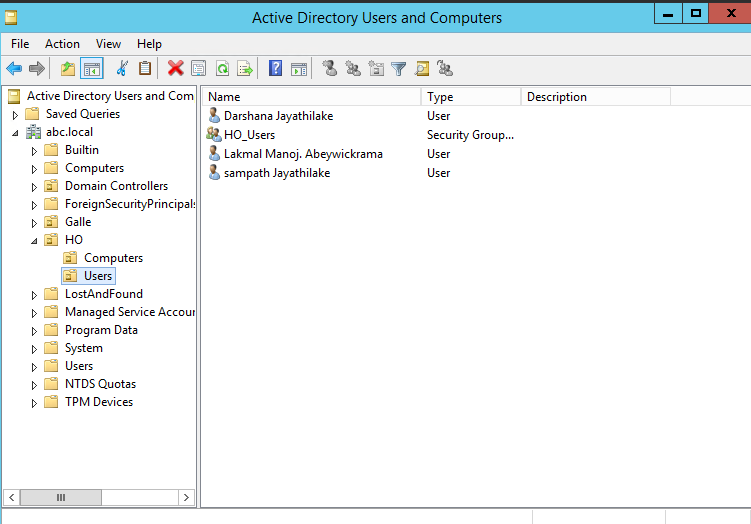Expand the Saved Queries node
751x524 pixels.
15,115
